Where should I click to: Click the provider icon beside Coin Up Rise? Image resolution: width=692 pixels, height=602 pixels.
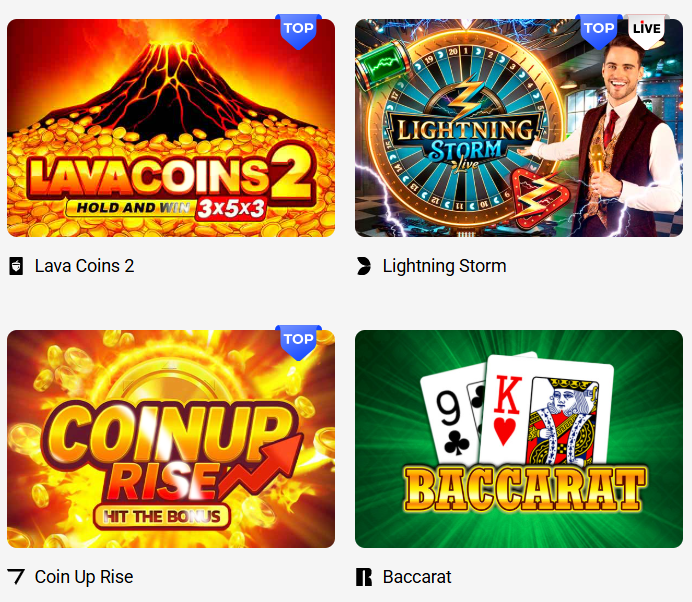[16, 576]
